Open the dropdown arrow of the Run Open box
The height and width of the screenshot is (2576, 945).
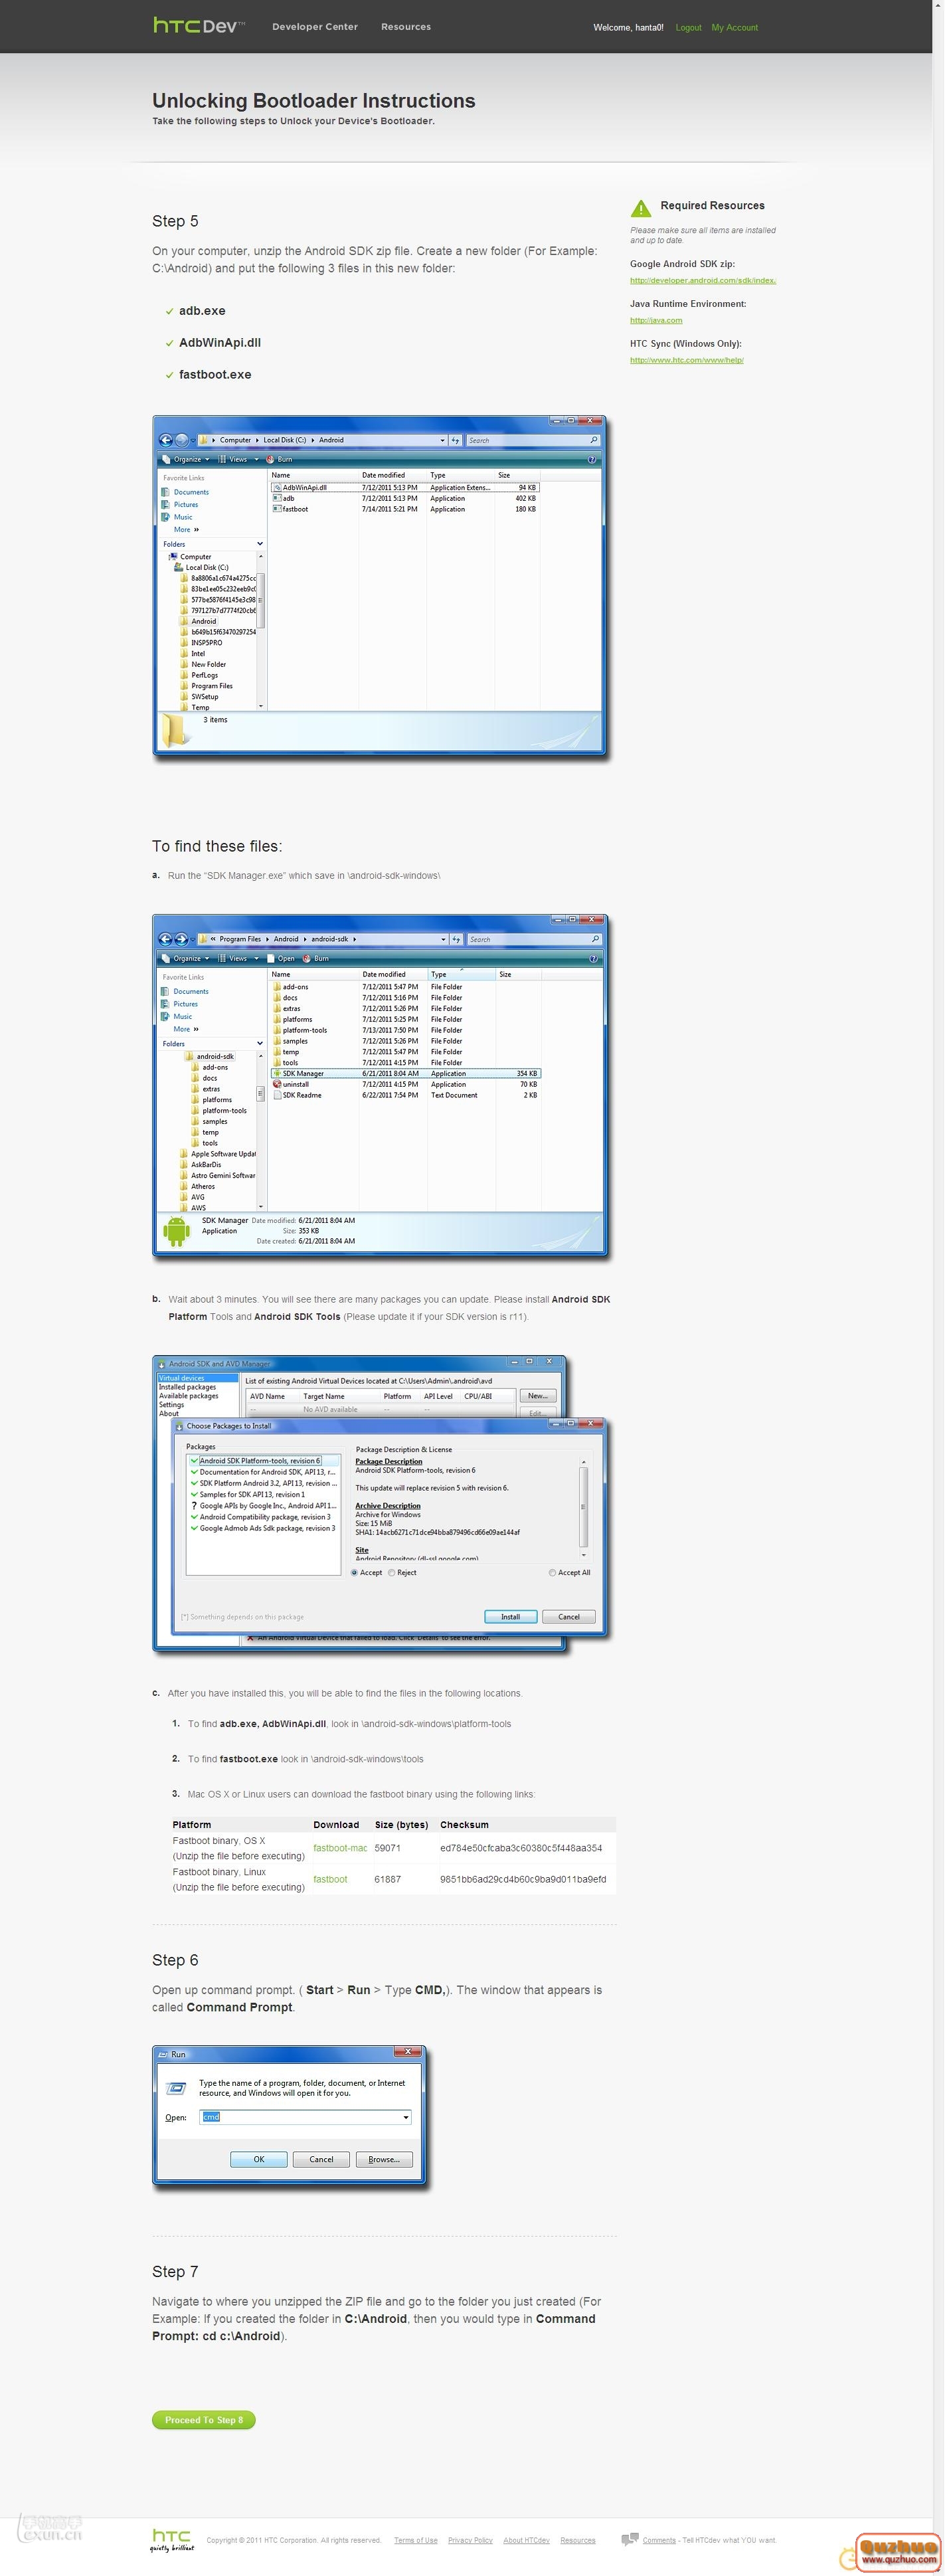[406, 2117]
